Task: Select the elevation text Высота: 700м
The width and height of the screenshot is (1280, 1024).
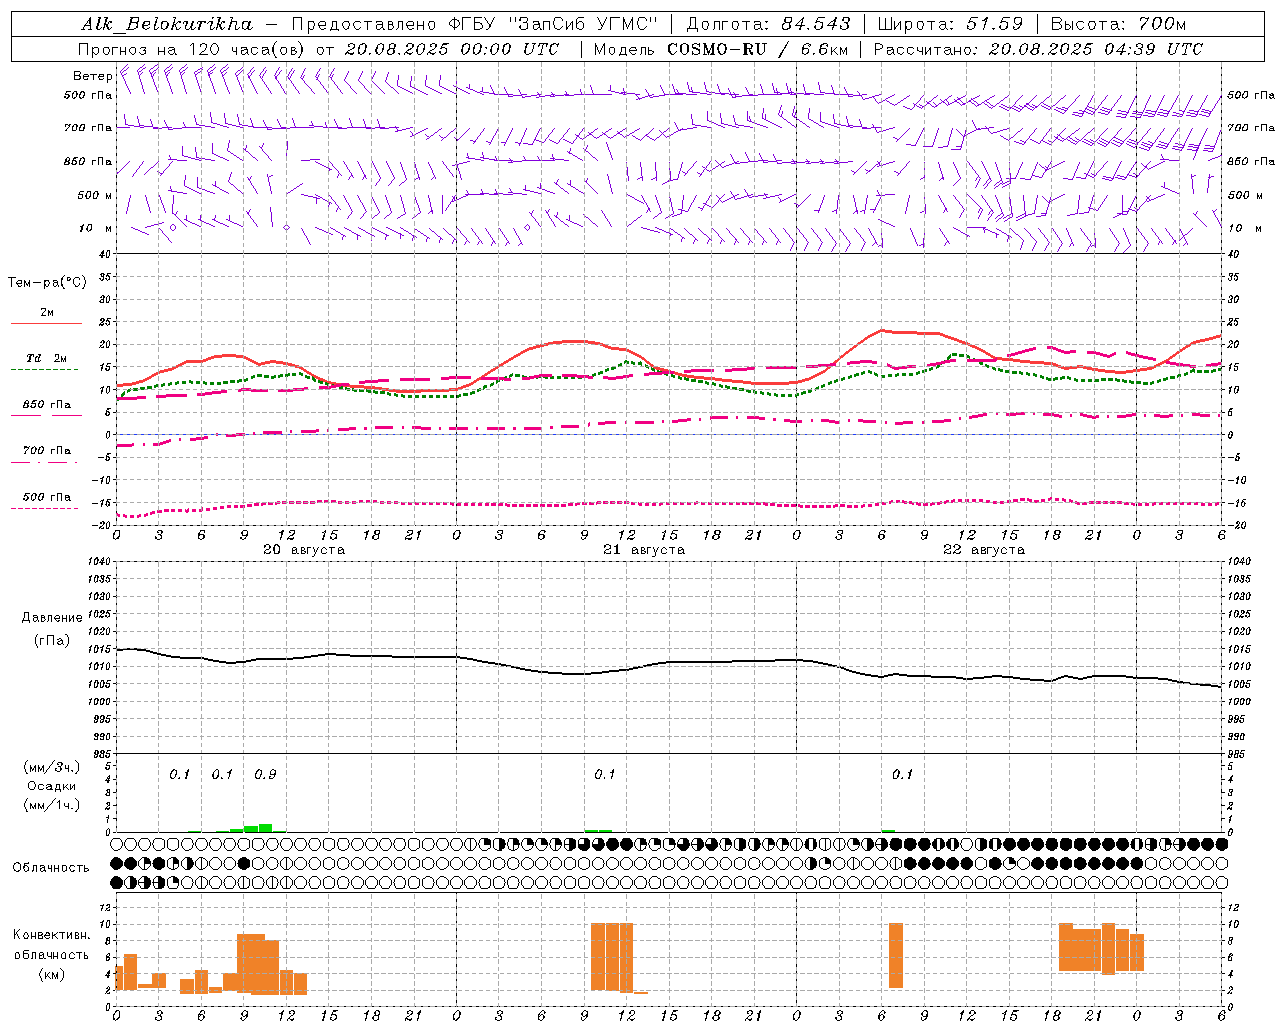Action: coord(1117,24)
